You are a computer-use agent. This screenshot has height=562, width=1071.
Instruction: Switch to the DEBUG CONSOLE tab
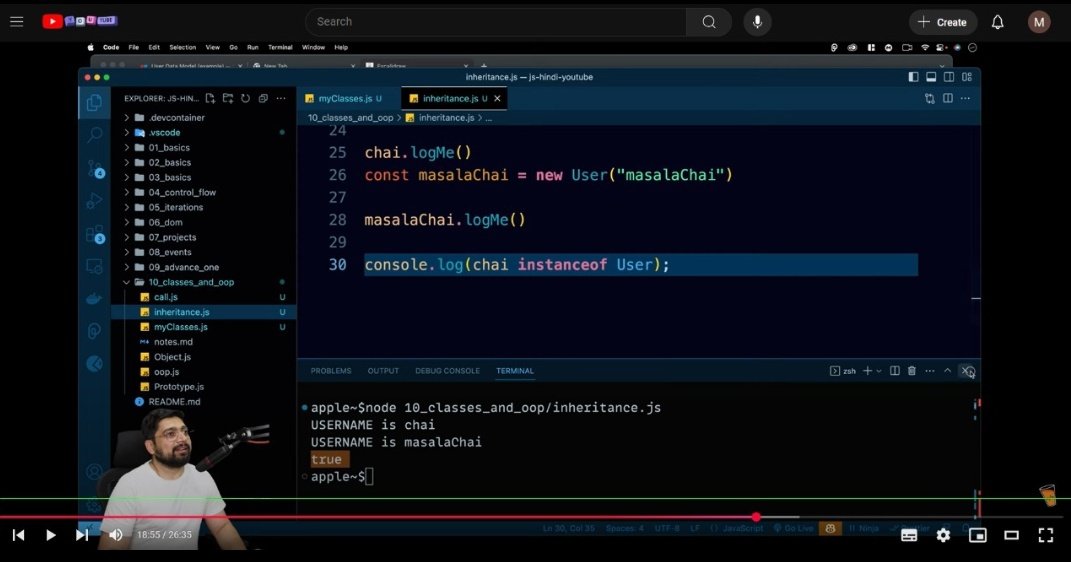447,371
